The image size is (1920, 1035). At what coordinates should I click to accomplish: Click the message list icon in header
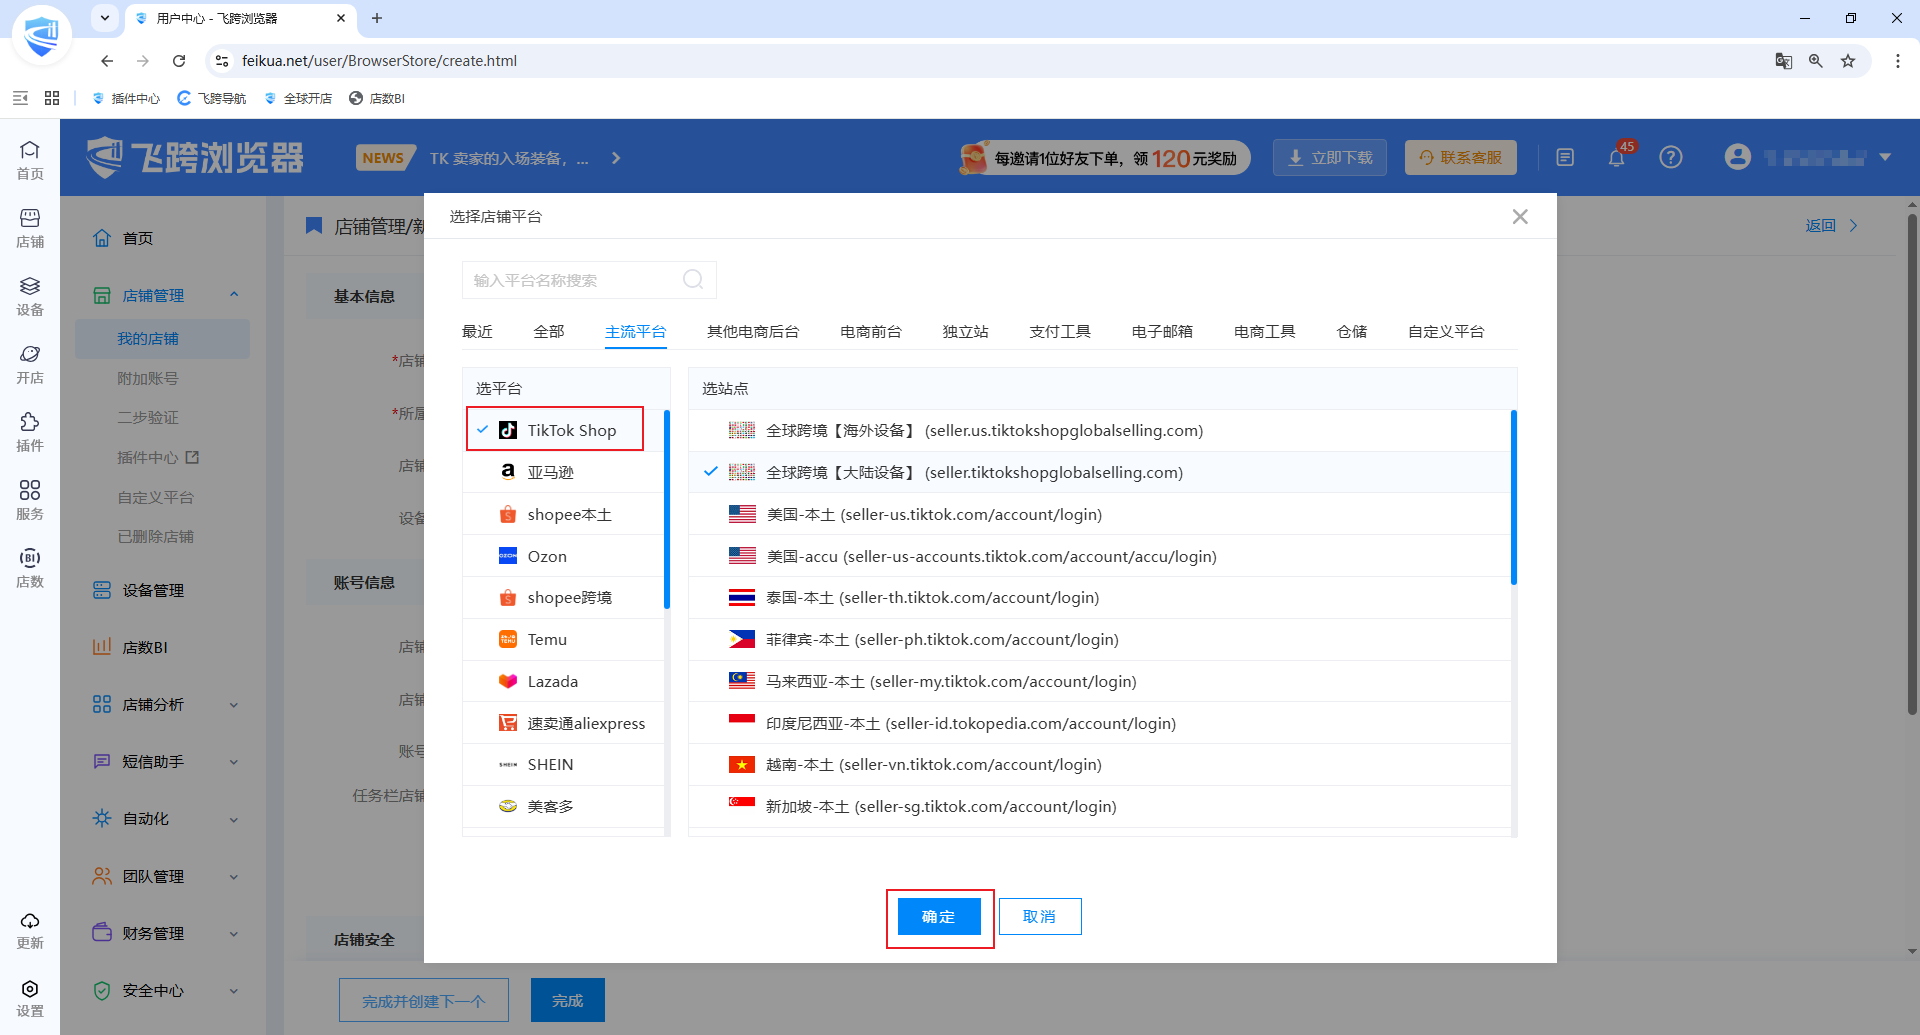[x=1565, y=157]
